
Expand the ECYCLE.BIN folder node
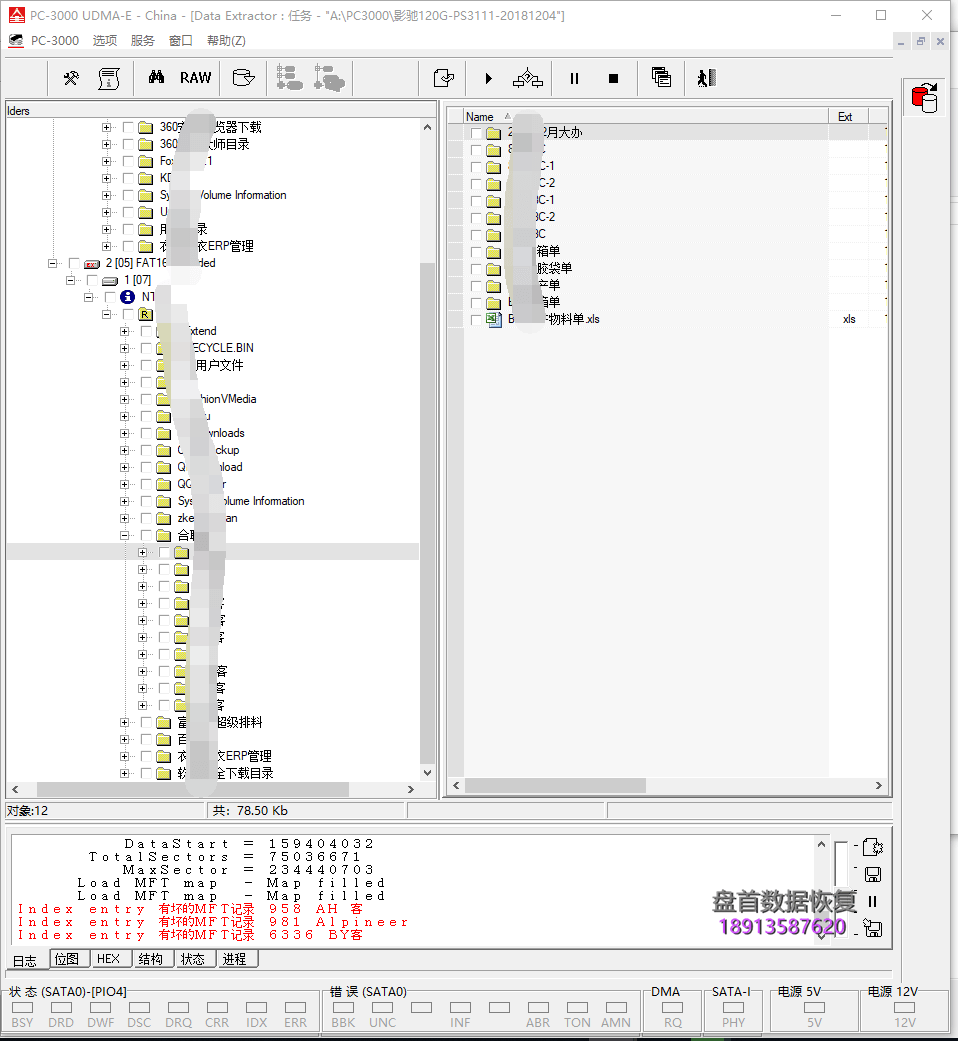point(124,348)
